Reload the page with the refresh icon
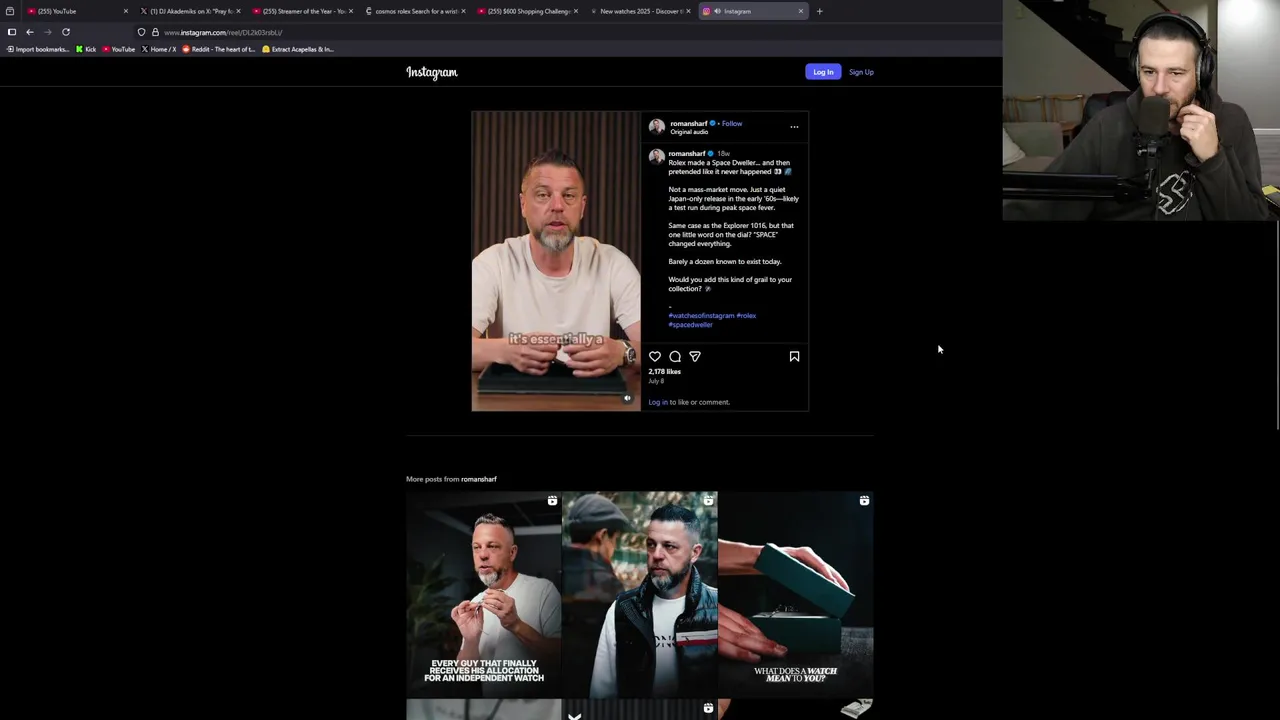The height and width of the screenshot is (720, 1280). 66,32
